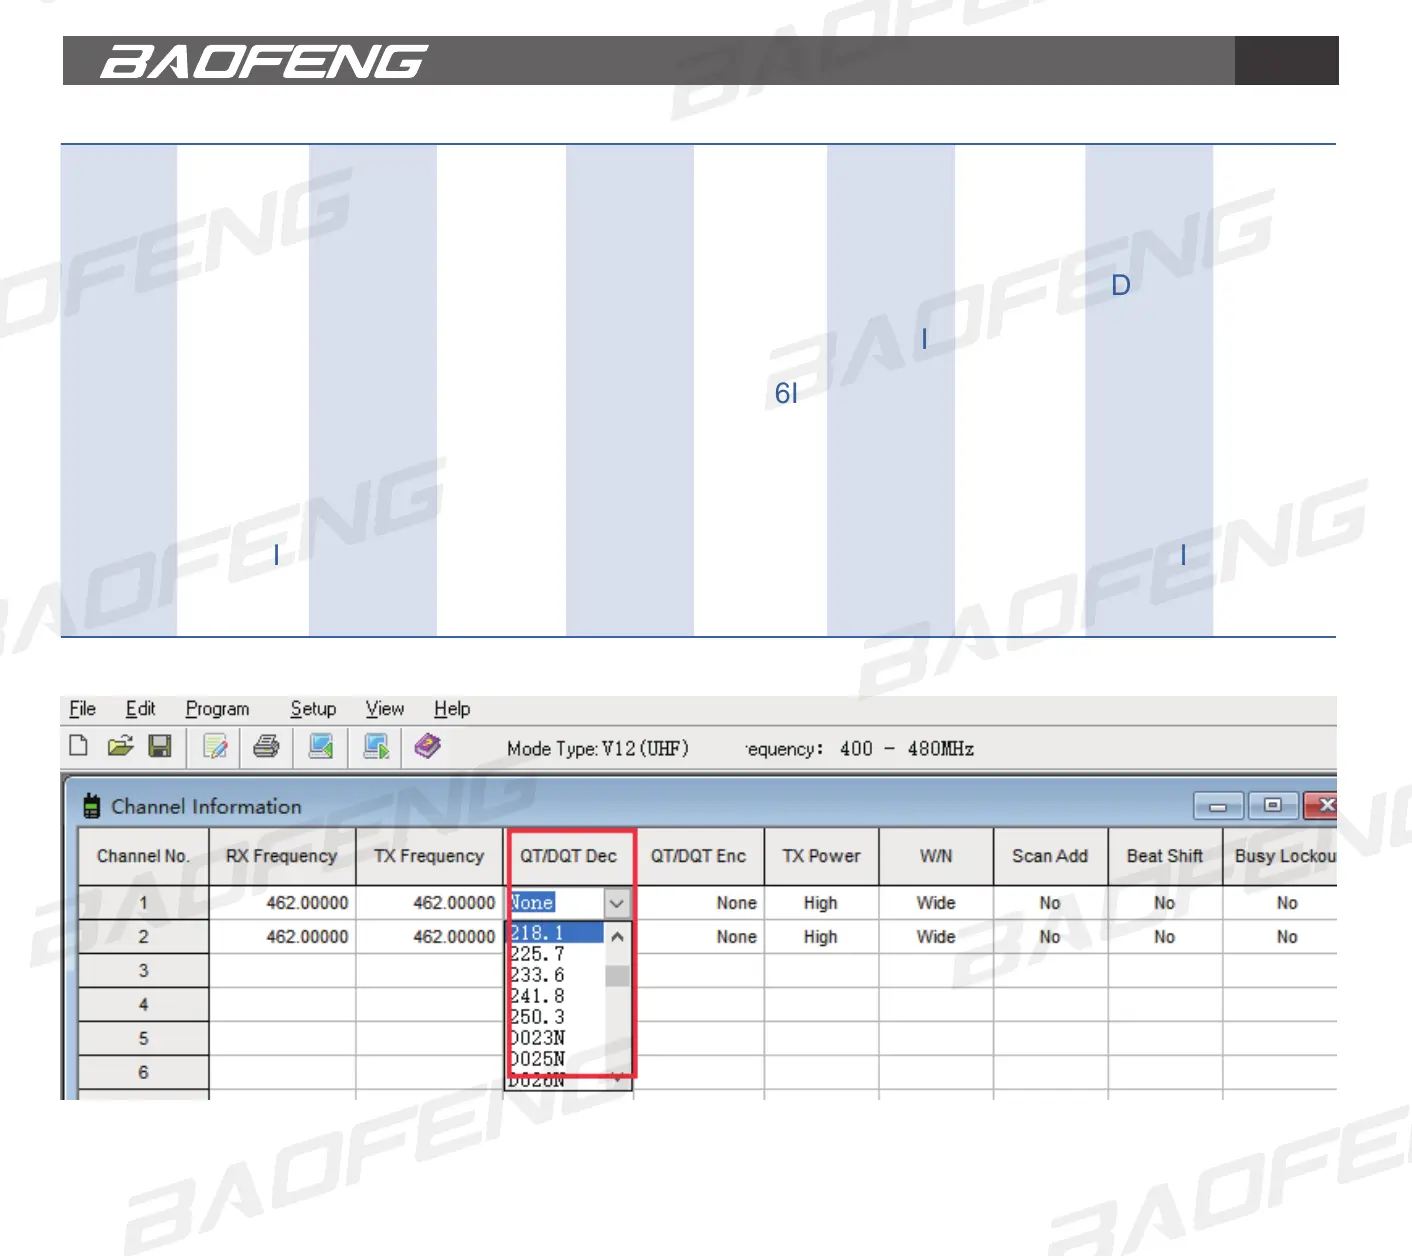Choose D023N from the tone list

[556, 1038]
